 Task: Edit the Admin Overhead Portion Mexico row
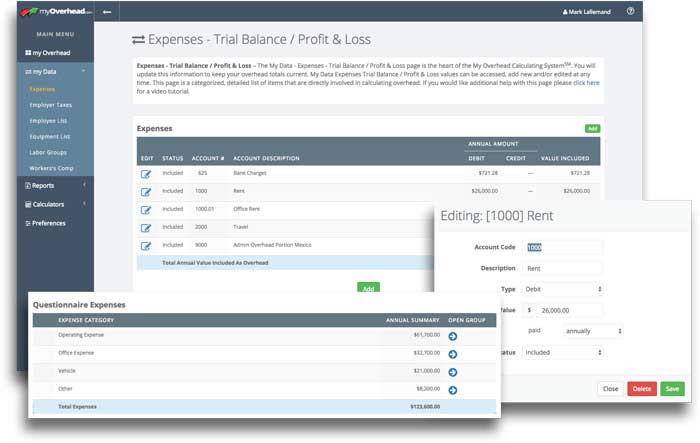146,246
